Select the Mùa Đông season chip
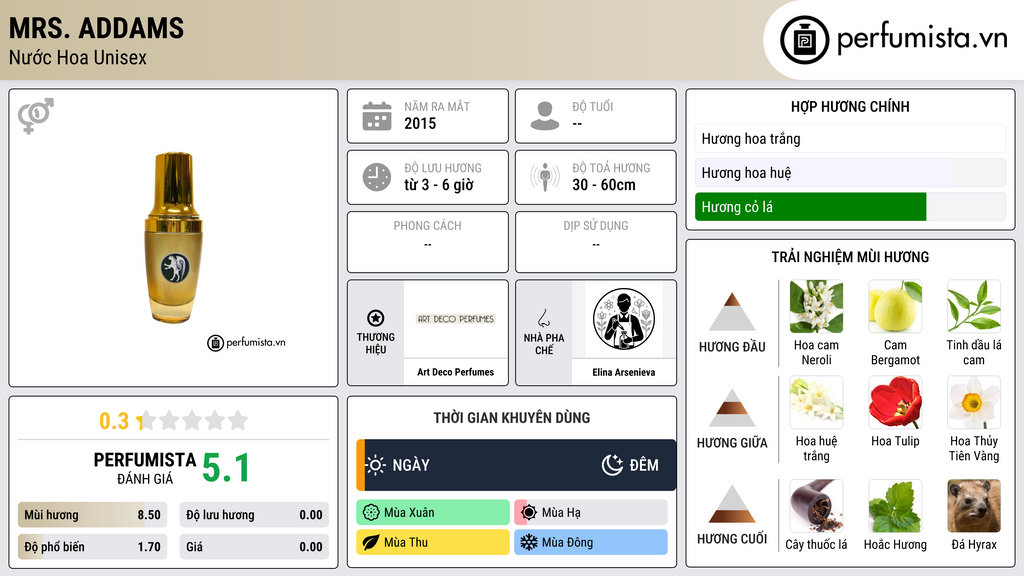The height and width of the screenshot is (576, 1024). point(591,542)
